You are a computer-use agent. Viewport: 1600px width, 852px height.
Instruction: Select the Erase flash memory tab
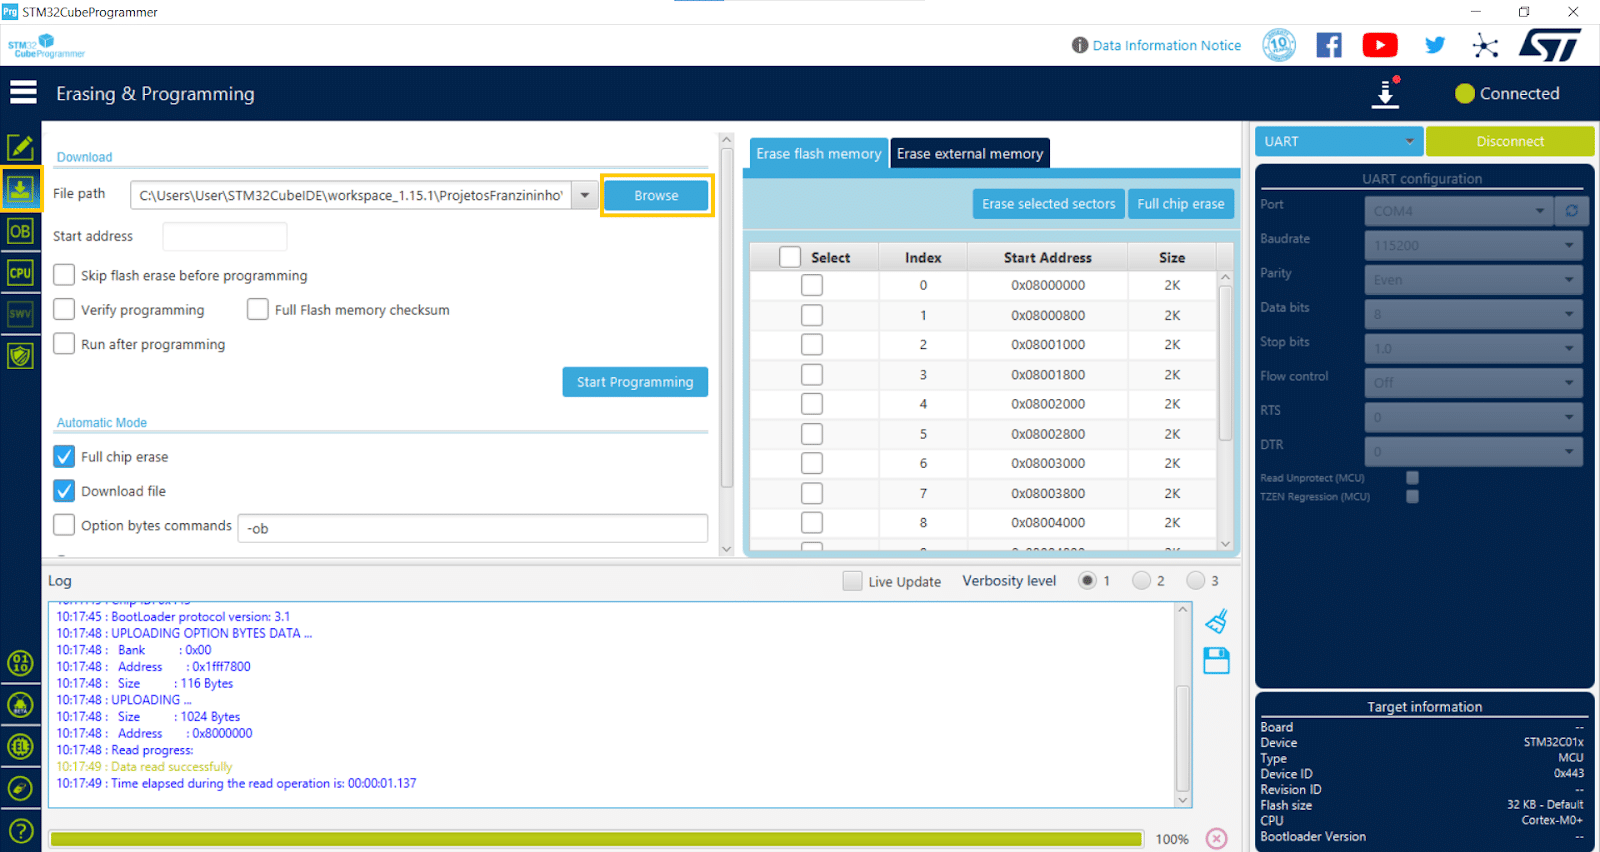818,154
